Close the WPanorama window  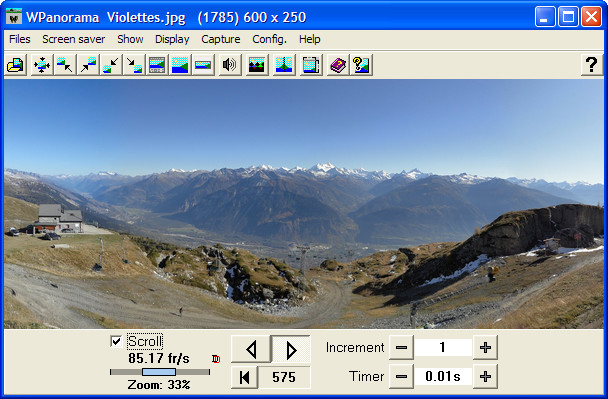pos(591,17)
